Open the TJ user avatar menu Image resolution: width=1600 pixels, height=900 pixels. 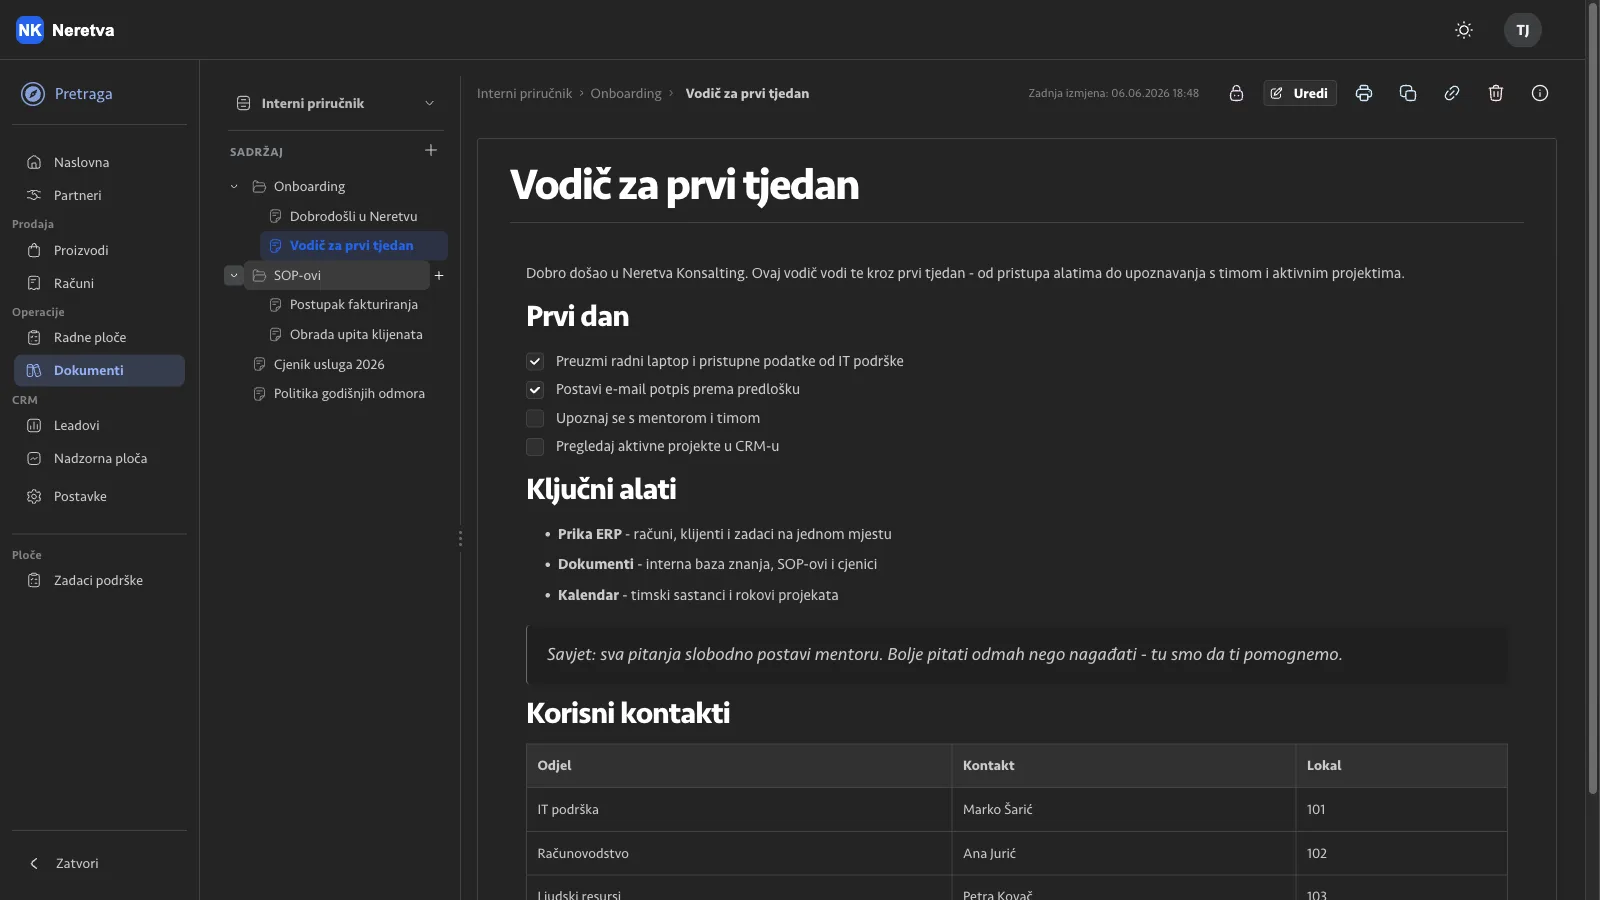1522,30
